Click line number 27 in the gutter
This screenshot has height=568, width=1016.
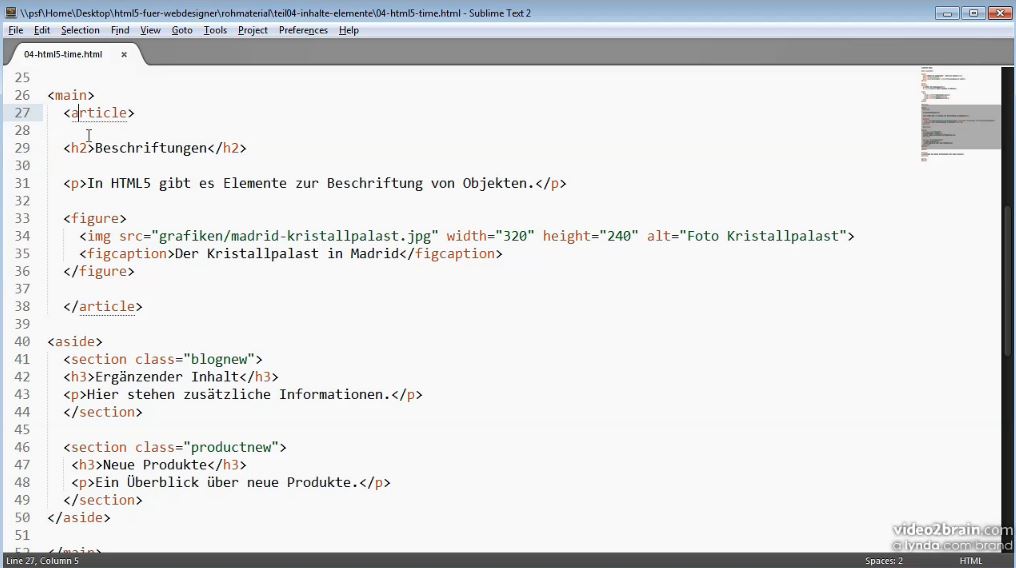22,113
